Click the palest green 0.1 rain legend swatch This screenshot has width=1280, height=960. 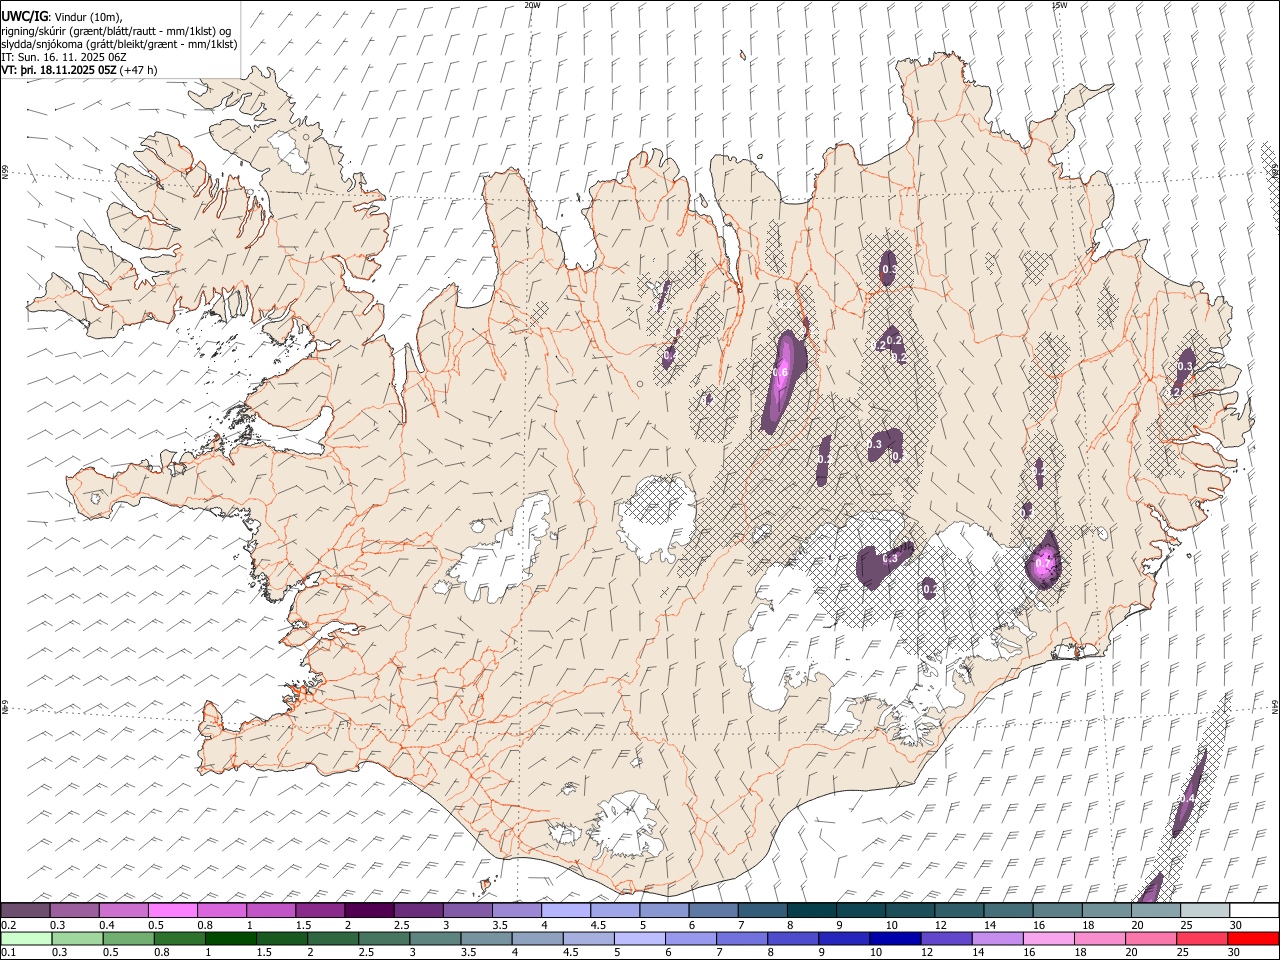click(26, 938)
